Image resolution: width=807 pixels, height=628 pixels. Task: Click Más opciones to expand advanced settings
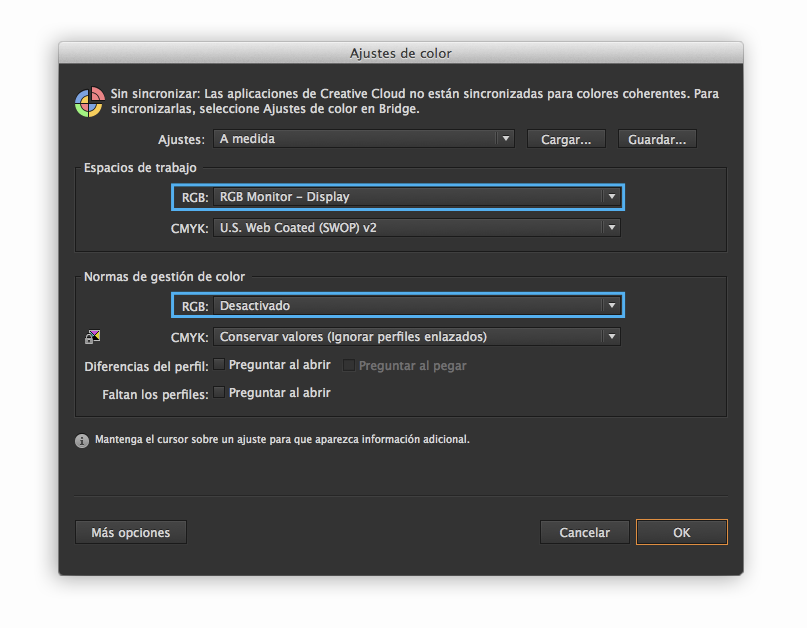(130, 532)
